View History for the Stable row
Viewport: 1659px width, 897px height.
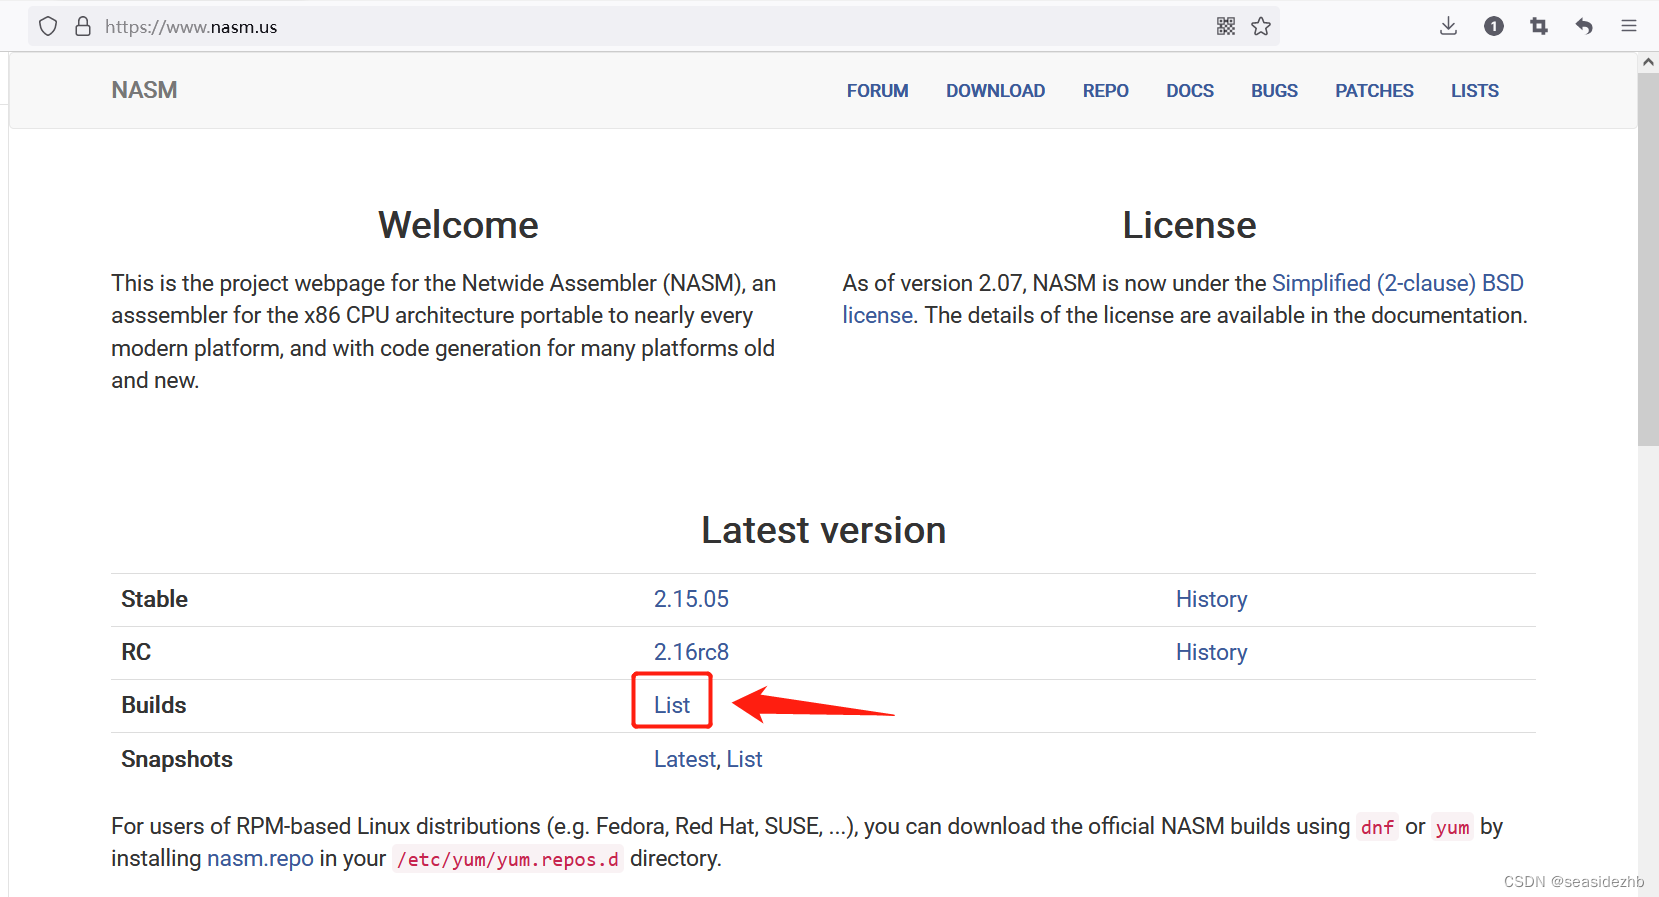click(1211, 599)
